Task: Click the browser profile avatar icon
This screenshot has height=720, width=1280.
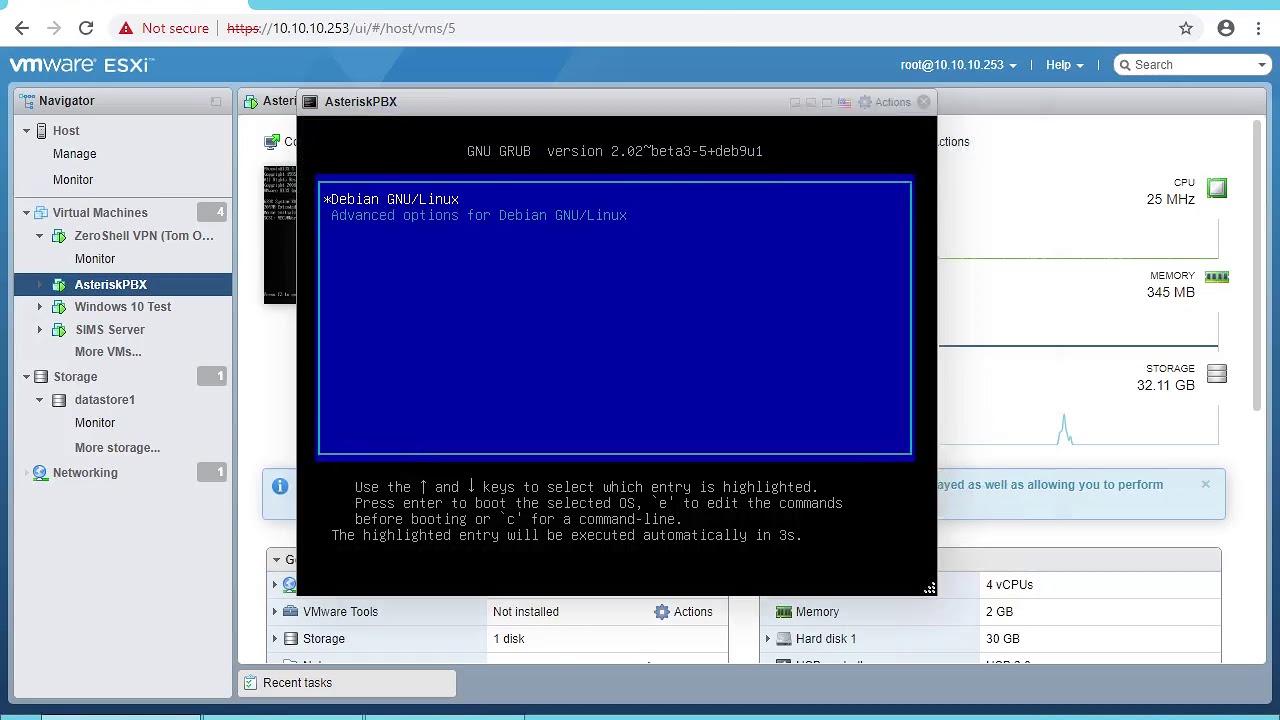Action: pyautogui.click(x=1226, y=28)
